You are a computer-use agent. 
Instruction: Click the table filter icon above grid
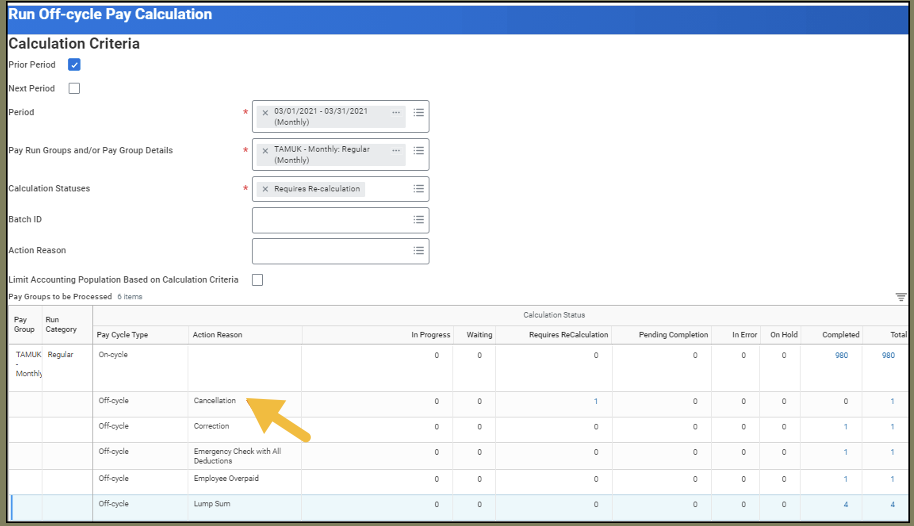pos(901,297)
